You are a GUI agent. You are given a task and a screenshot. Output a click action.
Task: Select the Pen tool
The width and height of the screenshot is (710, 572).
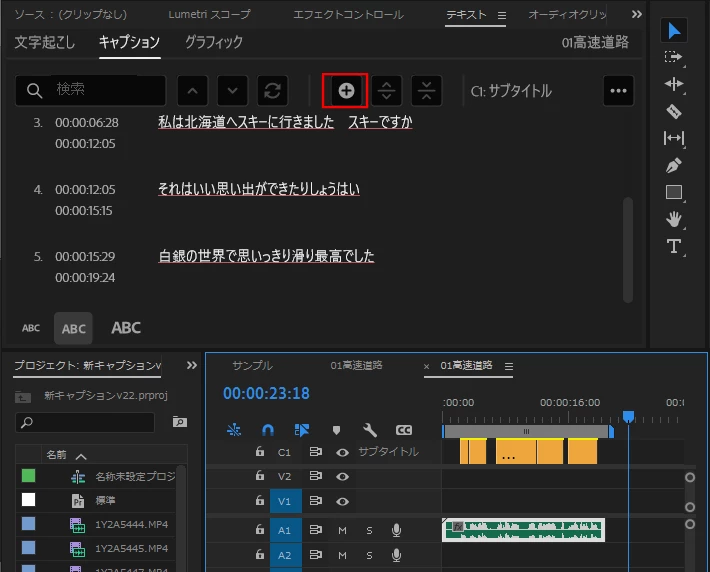(674, 165)
